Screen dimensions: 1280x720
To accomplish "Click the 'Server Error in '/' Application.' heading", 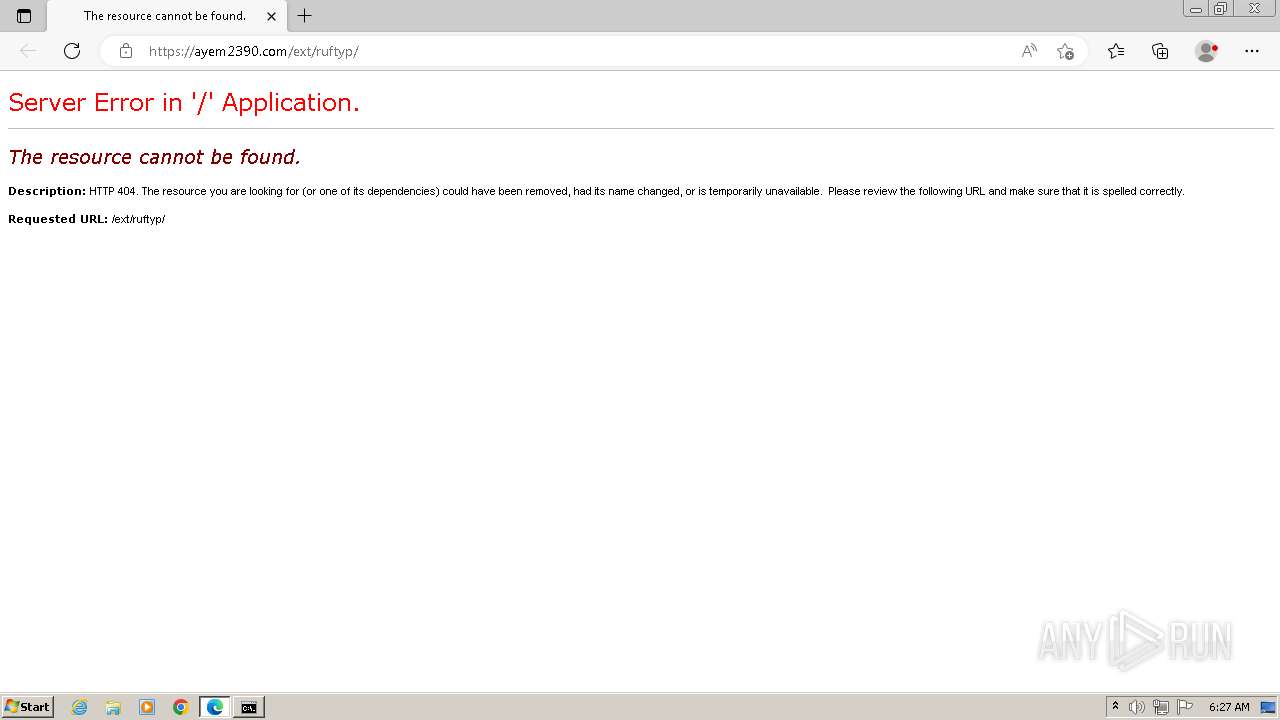I will click(x=184, y=102).
